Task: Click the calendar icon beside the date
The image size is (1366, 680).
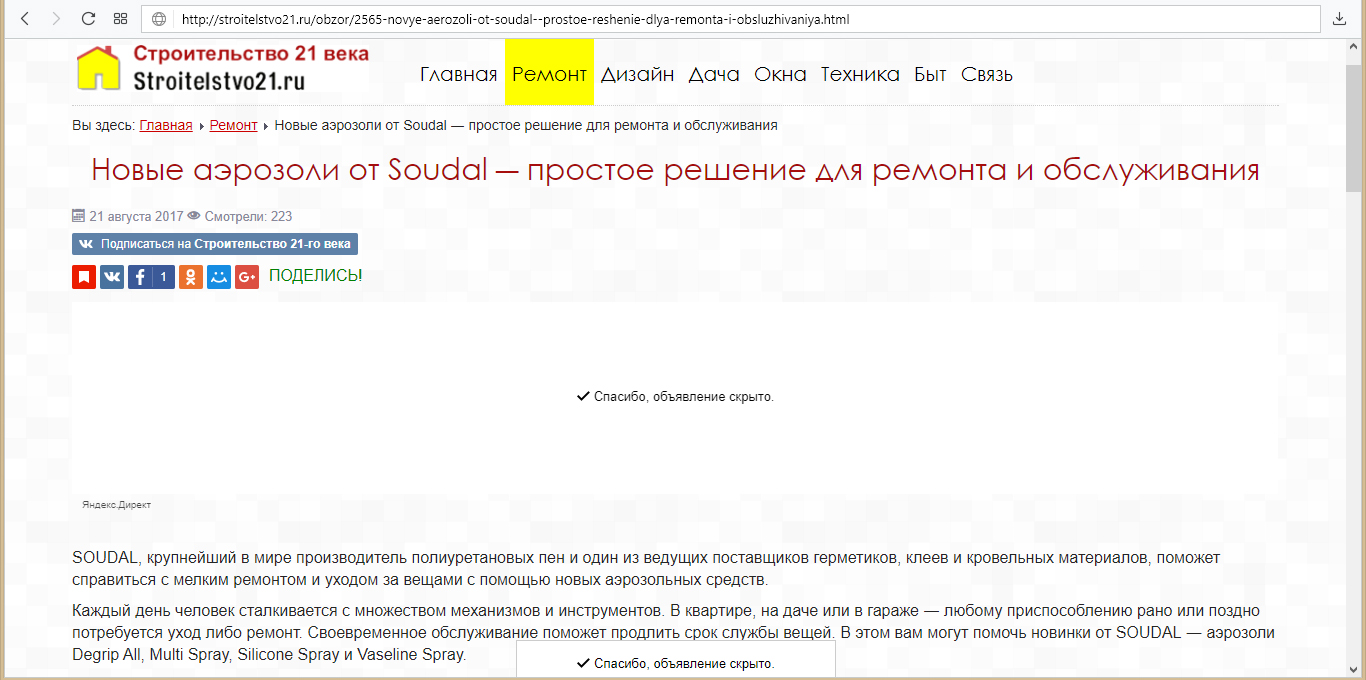Action: (78, 215)
